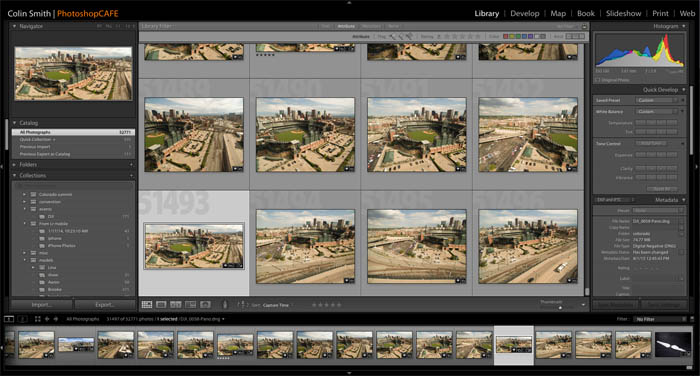Viewport: 700px width, 376px height.
Task: Hide the top module picker panel
Action: point(350,2)
